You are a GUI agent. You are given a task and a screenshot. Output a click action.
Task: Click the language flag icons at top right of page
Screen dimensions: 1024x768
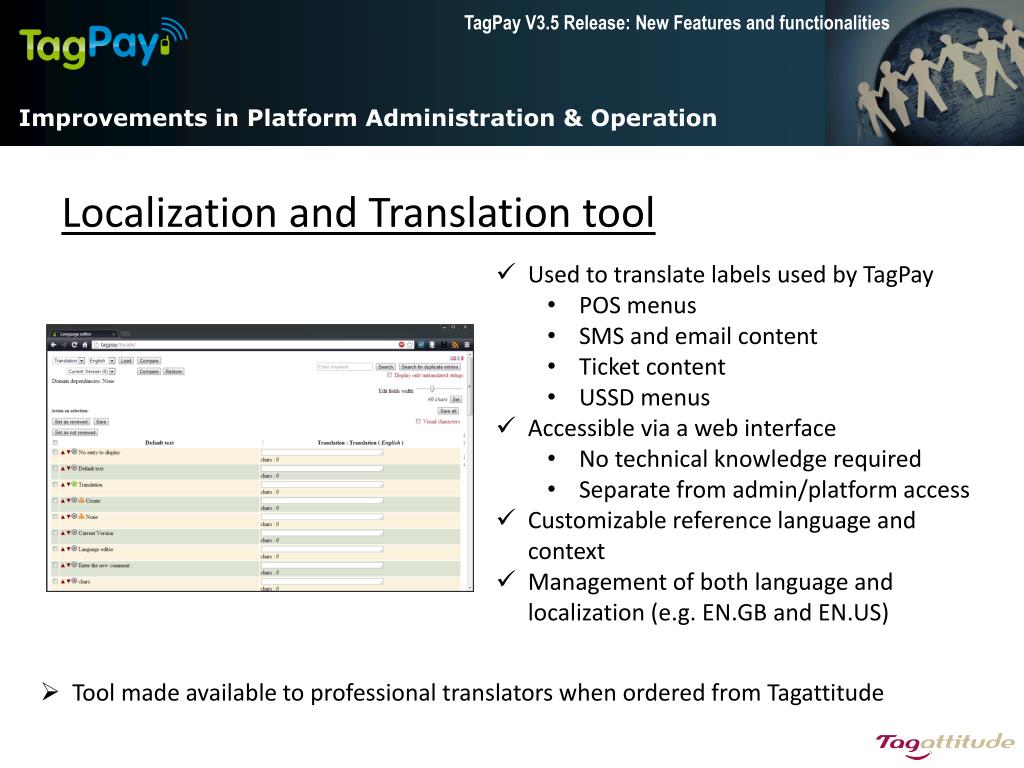pyautogui.click(x=456, y=358)
